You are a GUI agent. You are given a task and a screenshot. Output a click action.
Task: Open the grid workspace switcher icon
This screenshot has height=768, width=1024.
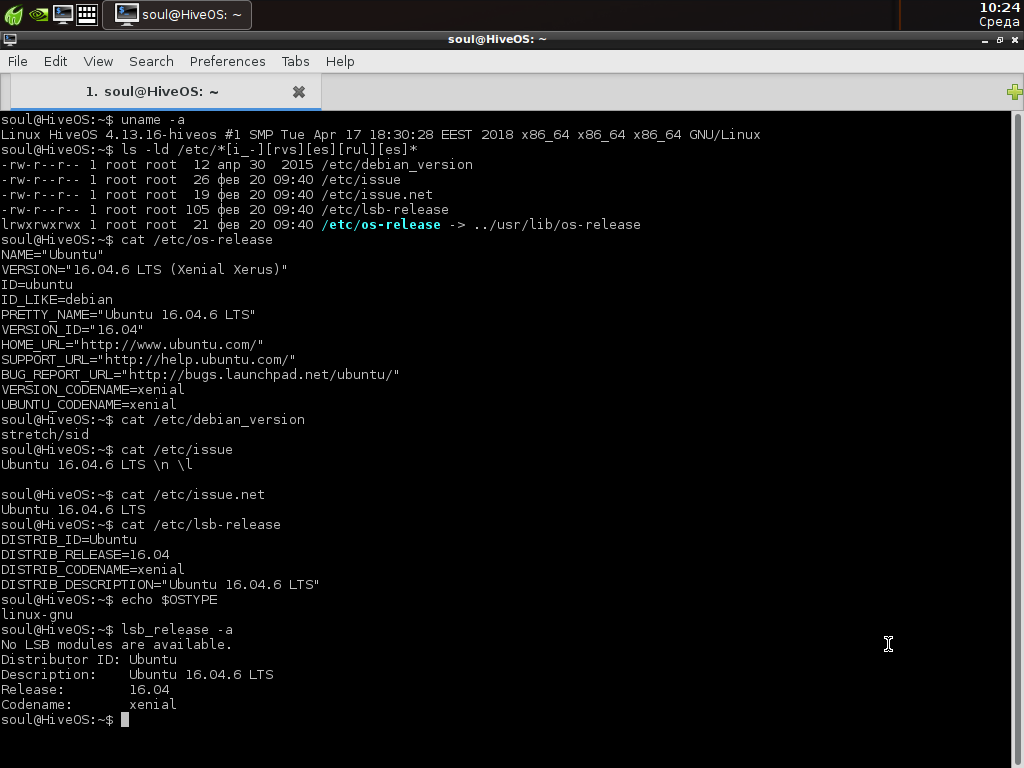point(87,14)
